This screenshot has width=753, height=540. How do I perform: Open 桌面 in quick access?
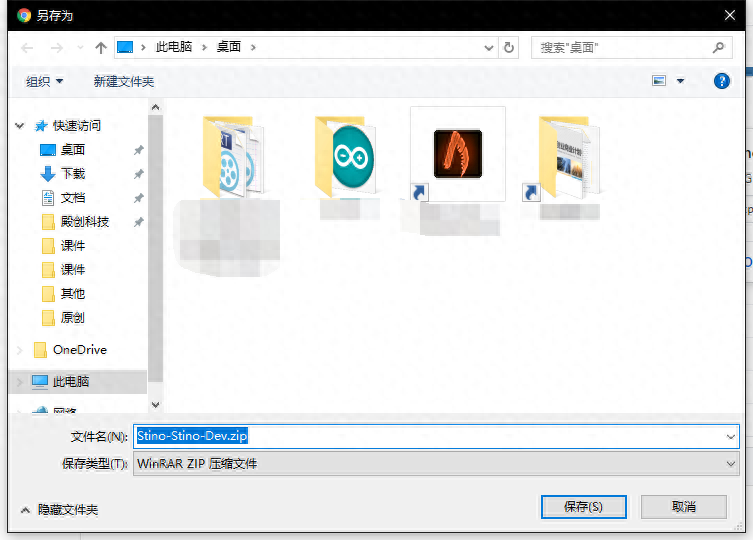tap(73, 149)
